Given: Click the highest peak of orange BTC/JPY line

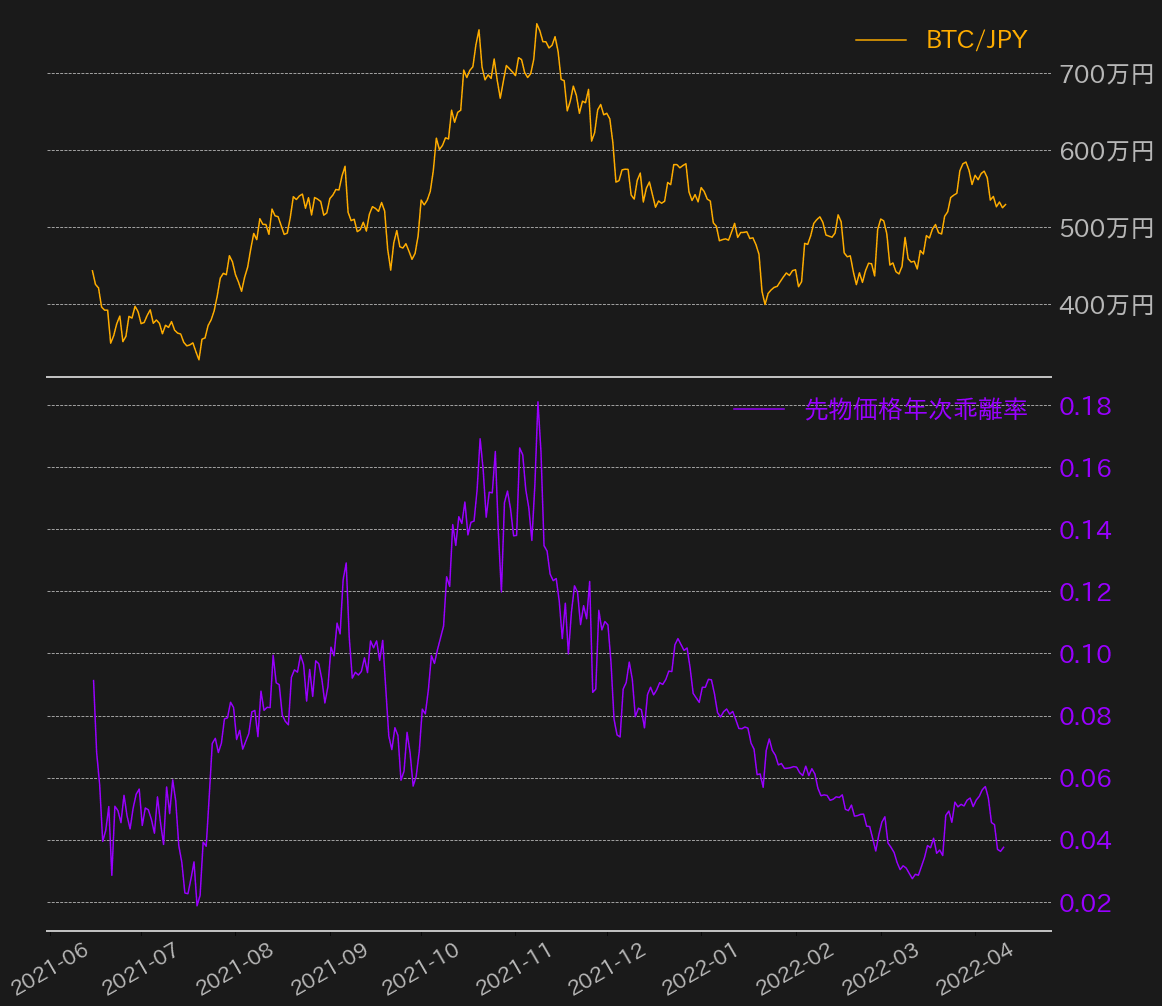Looking at the screenshot, I should [x=537, y=24].
